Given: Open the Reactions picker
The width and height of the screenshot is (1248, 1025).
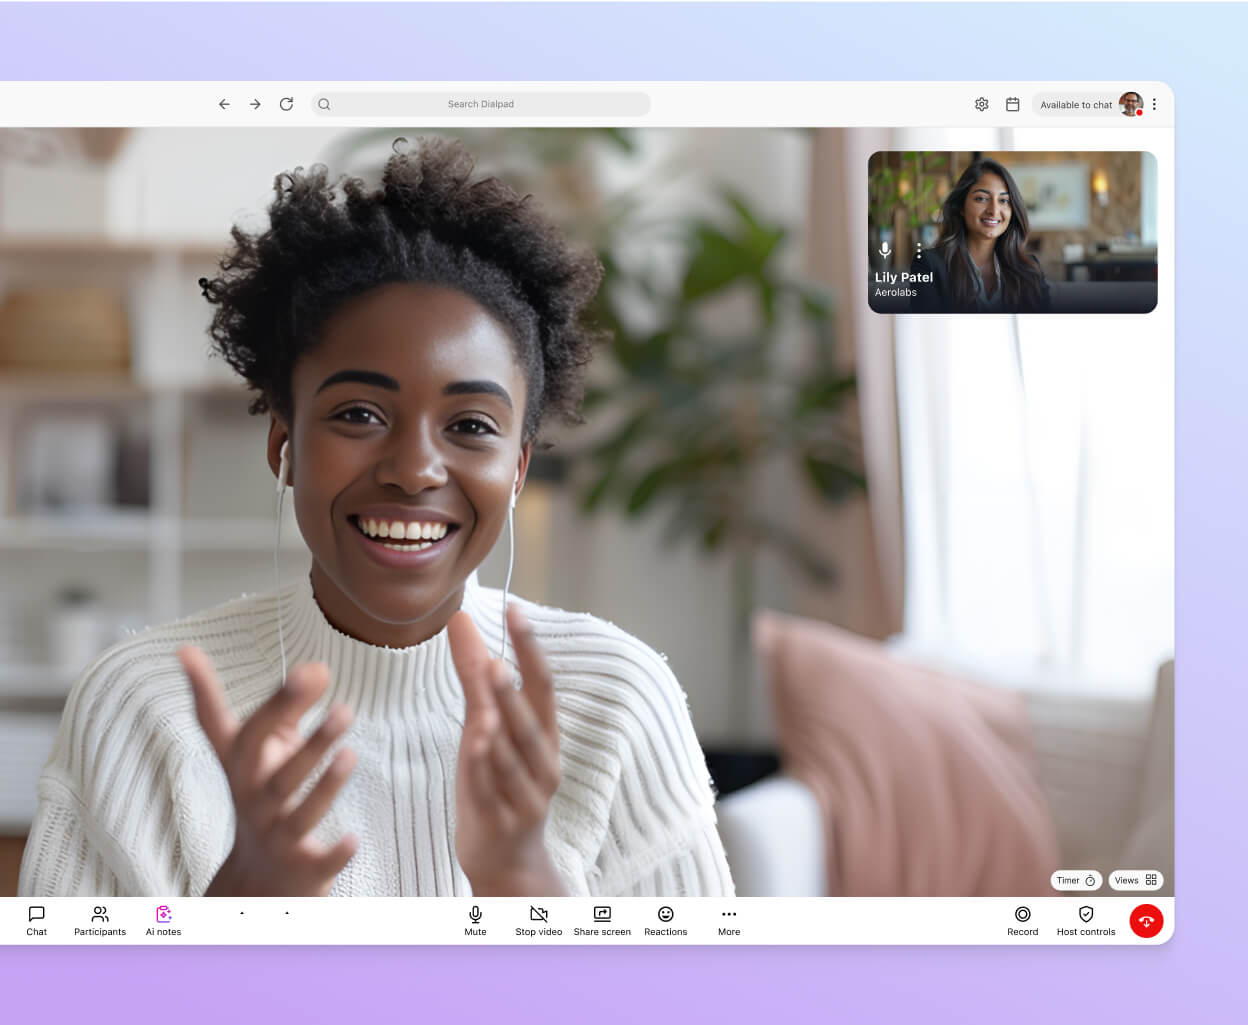Looking at the screenshot, I should click(665, 914).
